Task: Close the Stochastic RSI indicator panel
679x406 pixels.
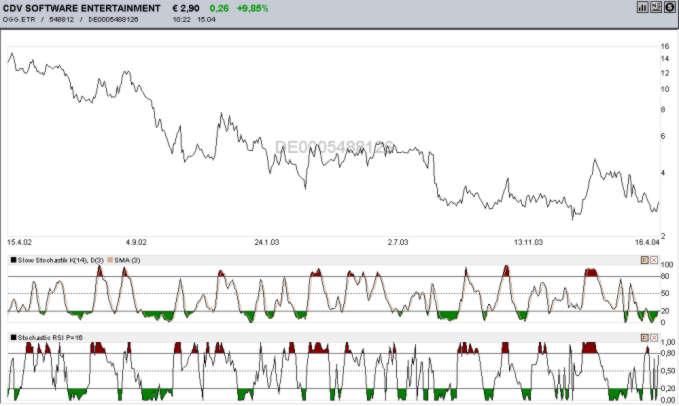Action: [654, 337]
